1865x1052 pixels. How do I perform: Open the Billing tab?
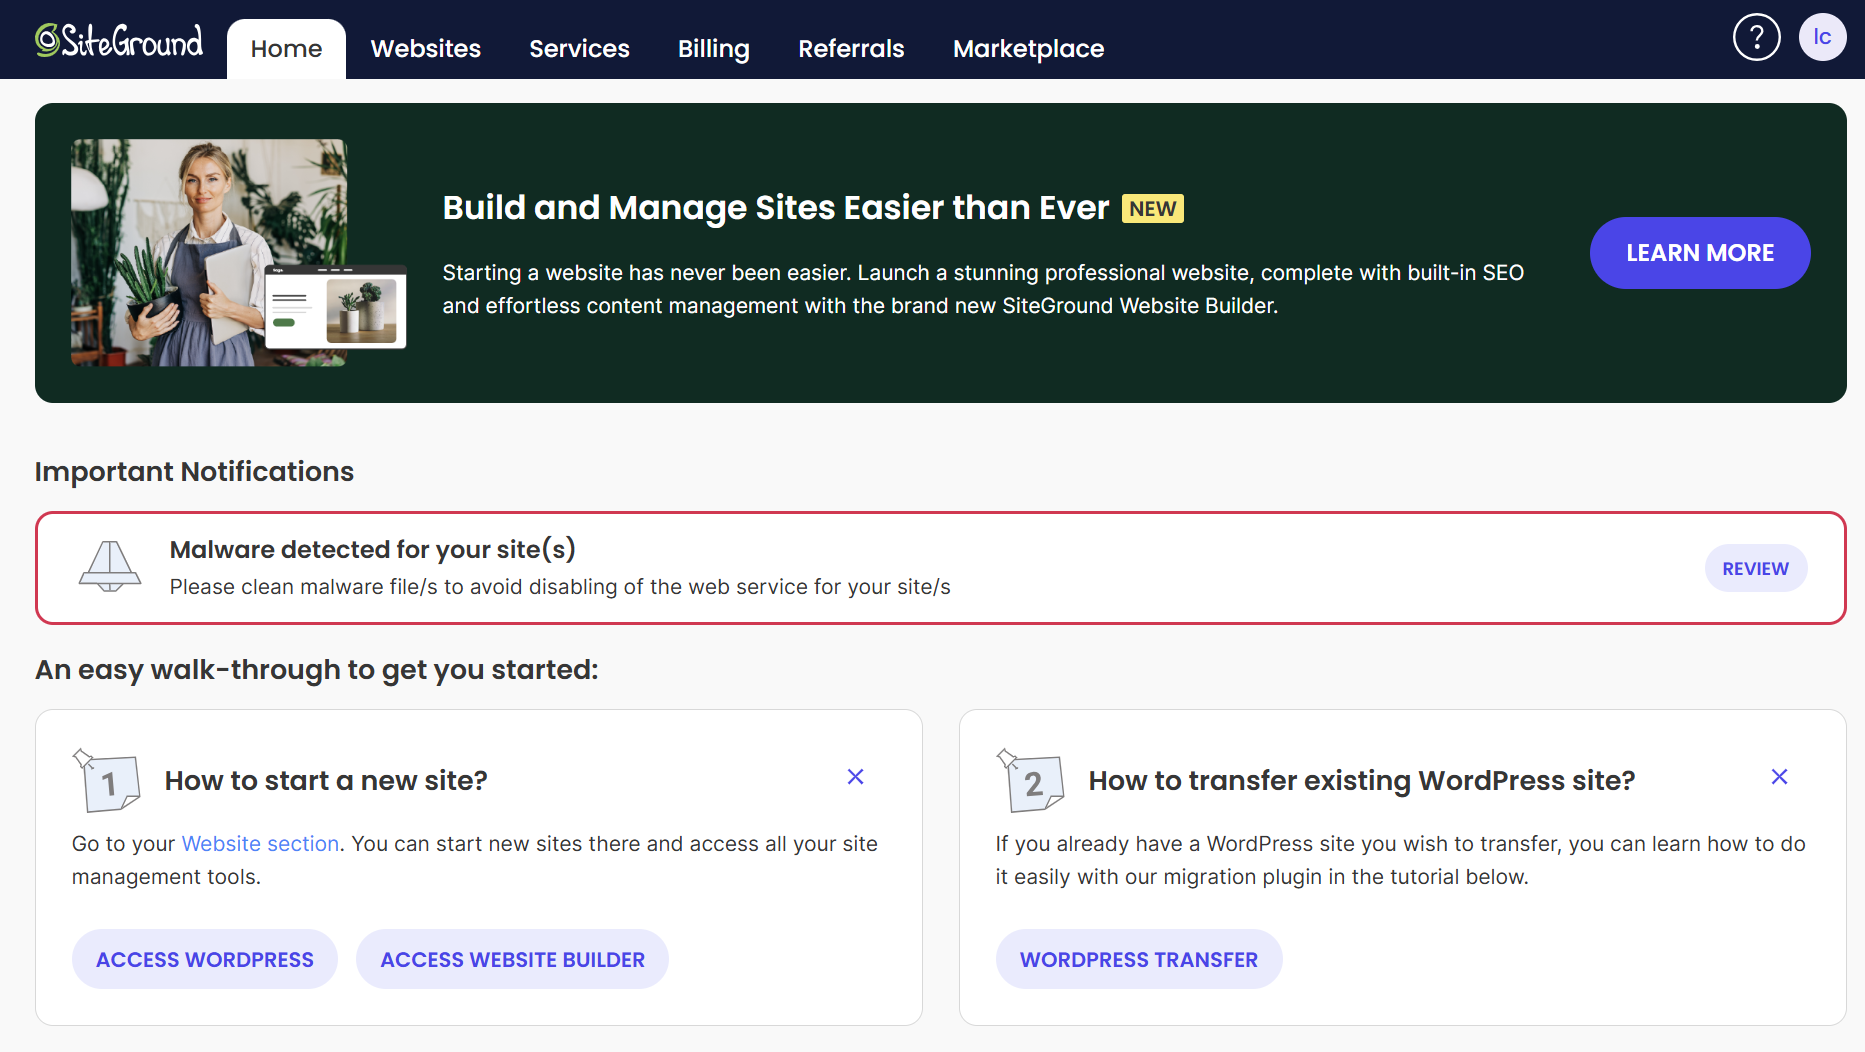pyautogui.click(x=713, y=49)
